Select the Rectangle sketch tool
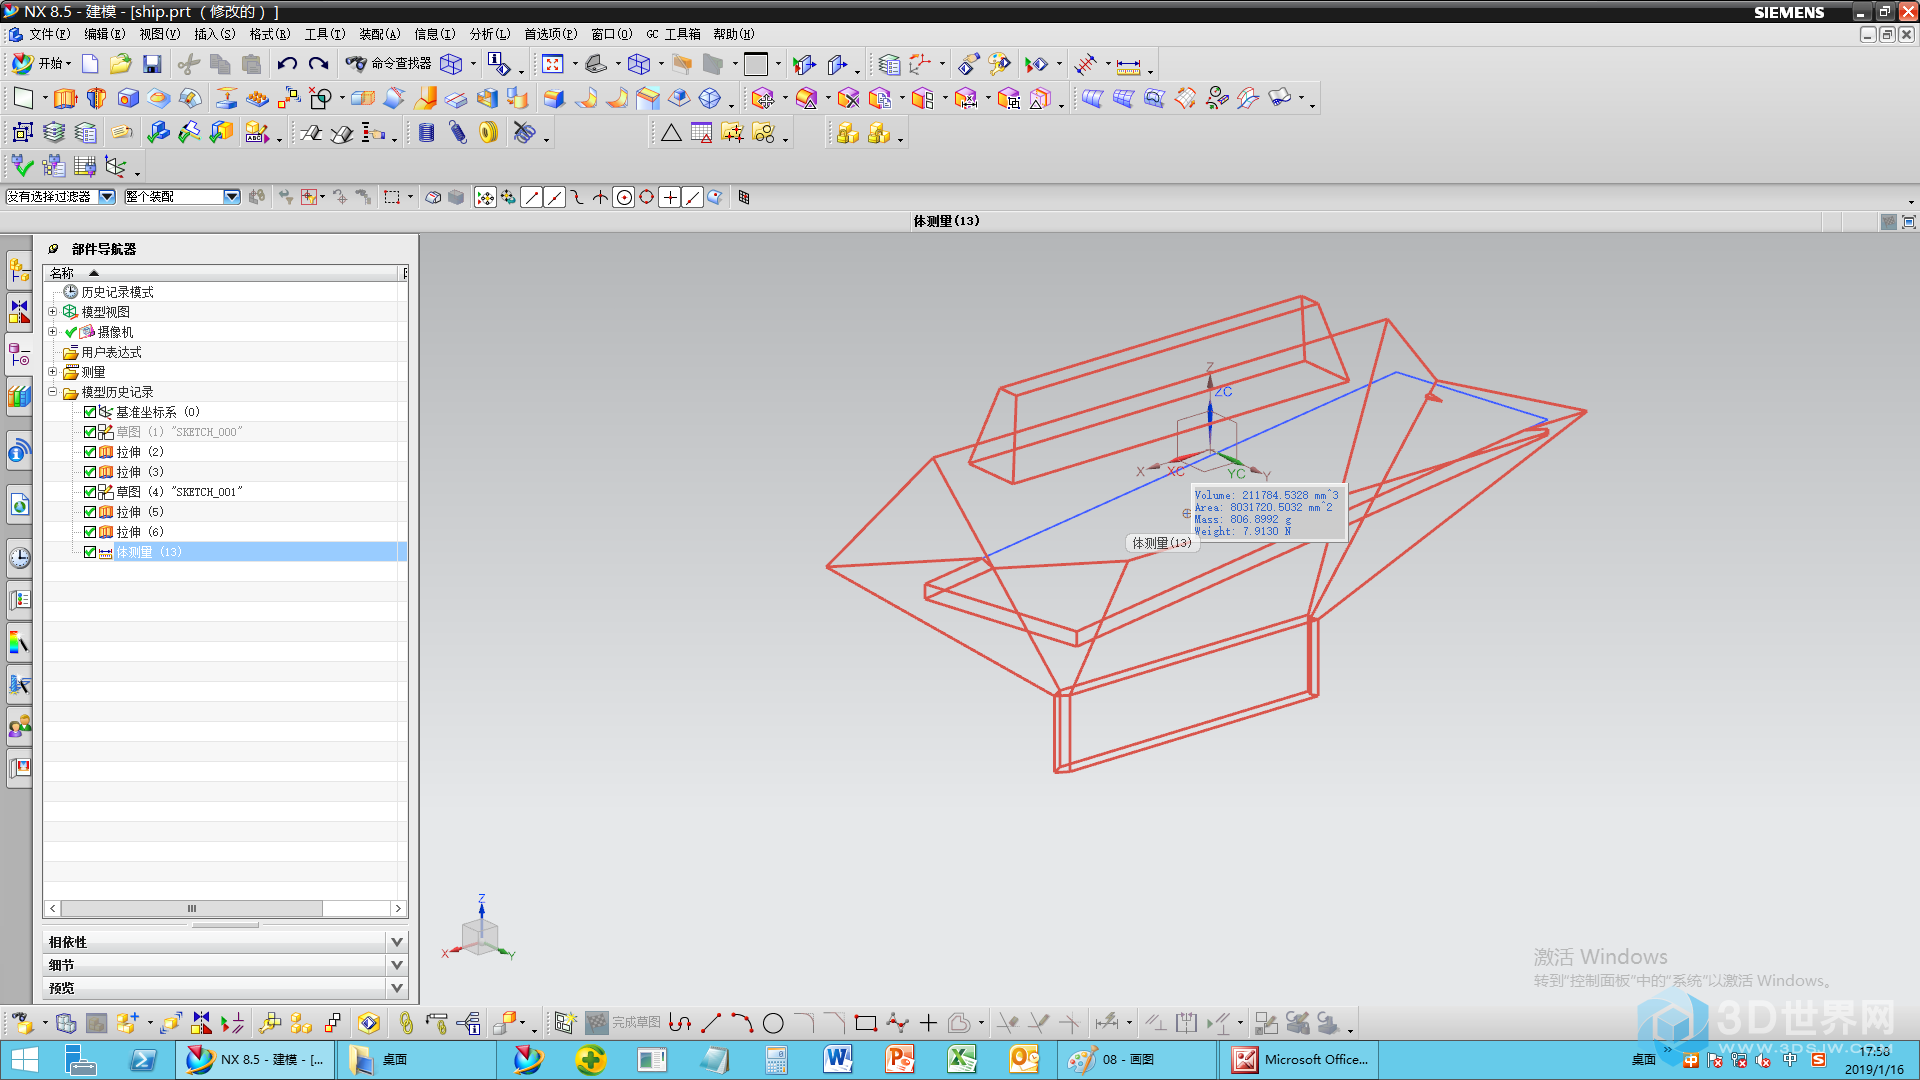The width and height of the screenshot is (1920, 1080). [866, 1023]
